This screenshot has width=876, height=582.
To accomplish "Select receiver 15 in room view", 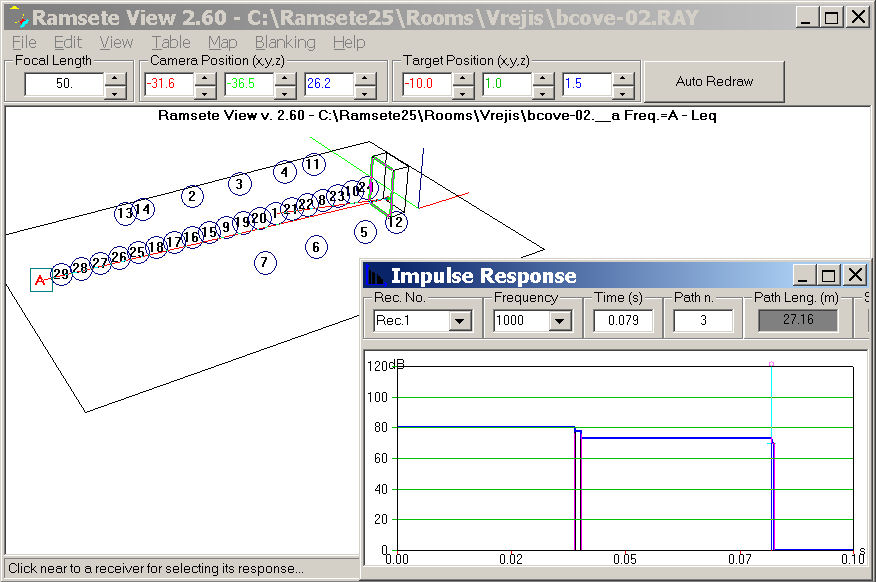I will 209,232.
